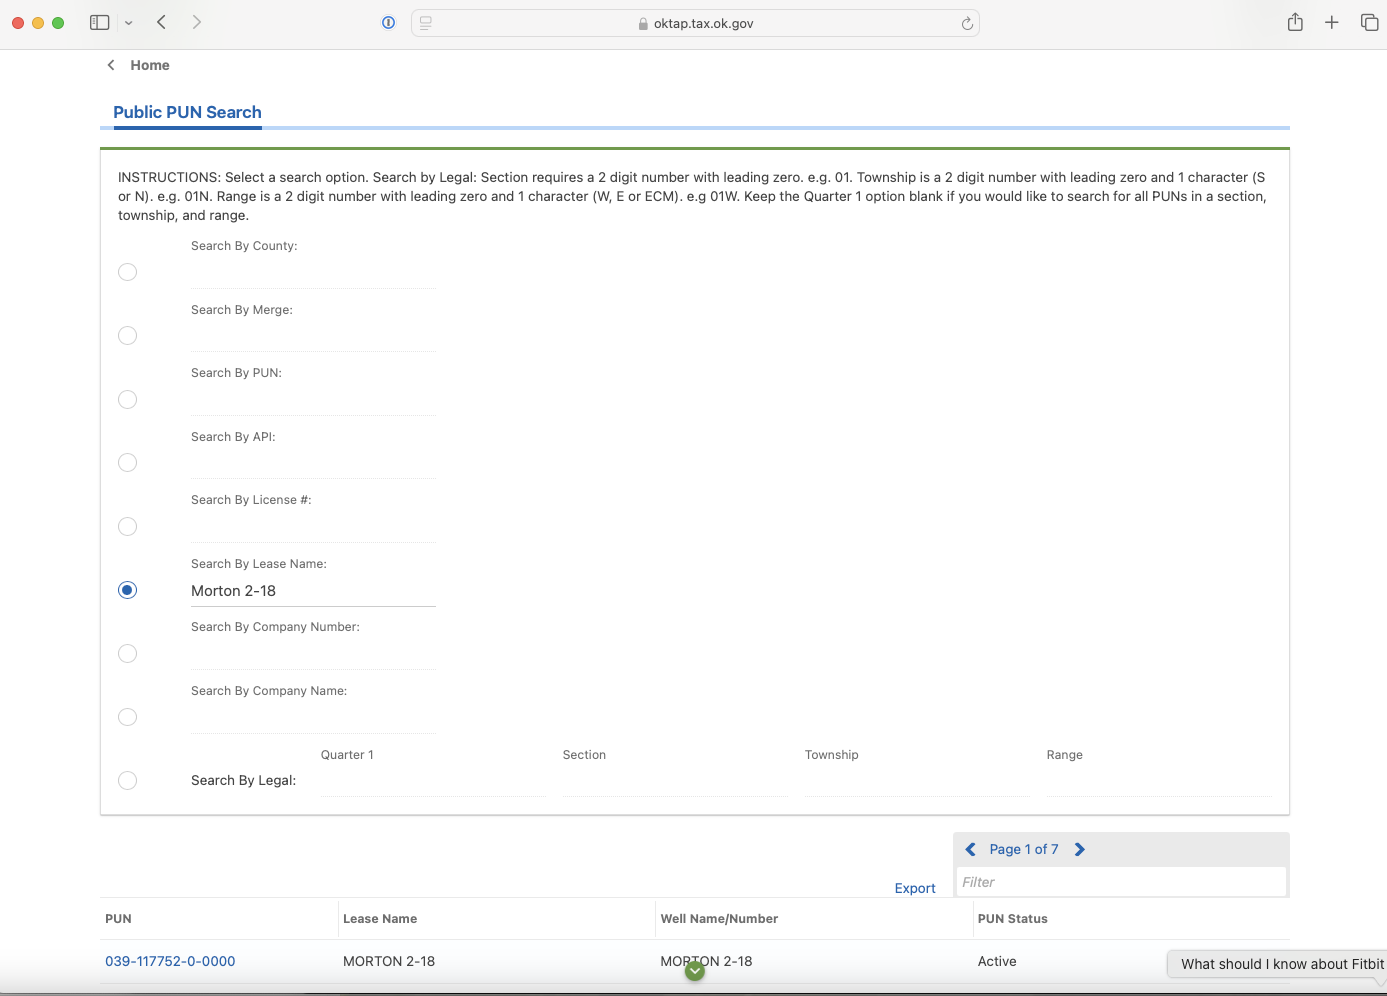Click the back chevron beside Home
The width and height of the screenshot is (1387, 996).
111,65
